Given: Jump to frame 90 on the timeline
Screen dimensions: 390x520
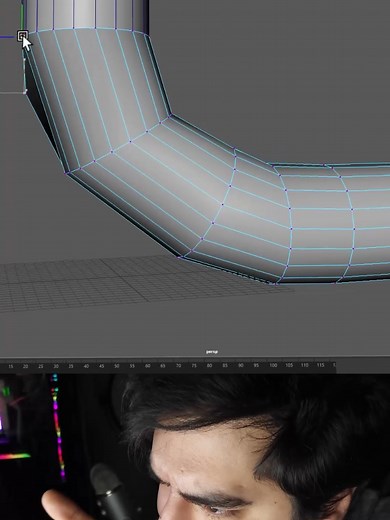Looking at the screenshot, I should click(x=241, y=366).
